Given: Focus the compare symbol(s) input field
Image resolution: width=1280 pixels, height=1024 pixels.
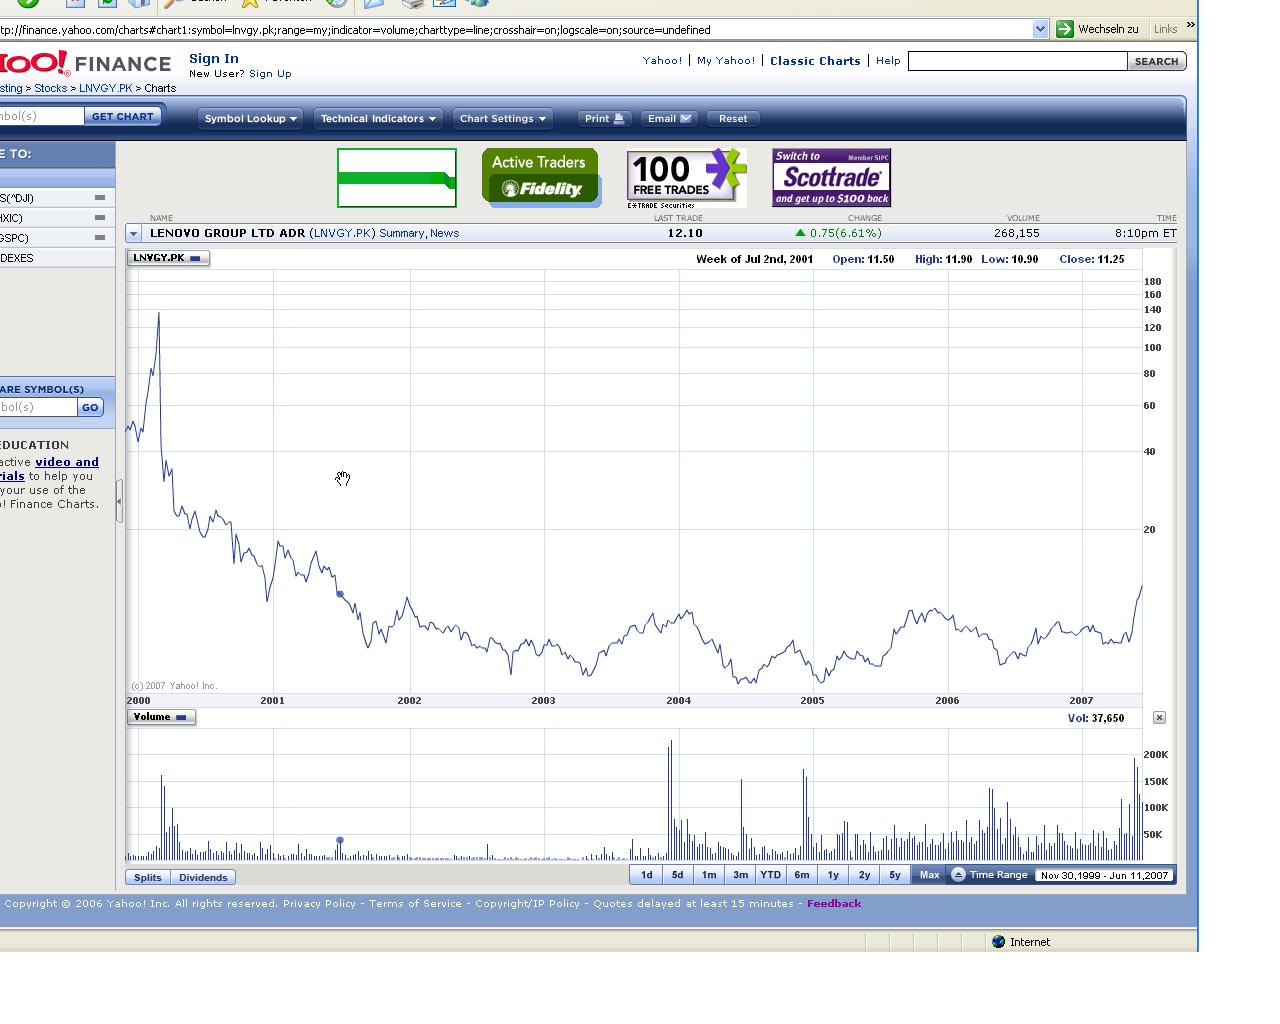Looking at the screenshot, I should 38,407.
